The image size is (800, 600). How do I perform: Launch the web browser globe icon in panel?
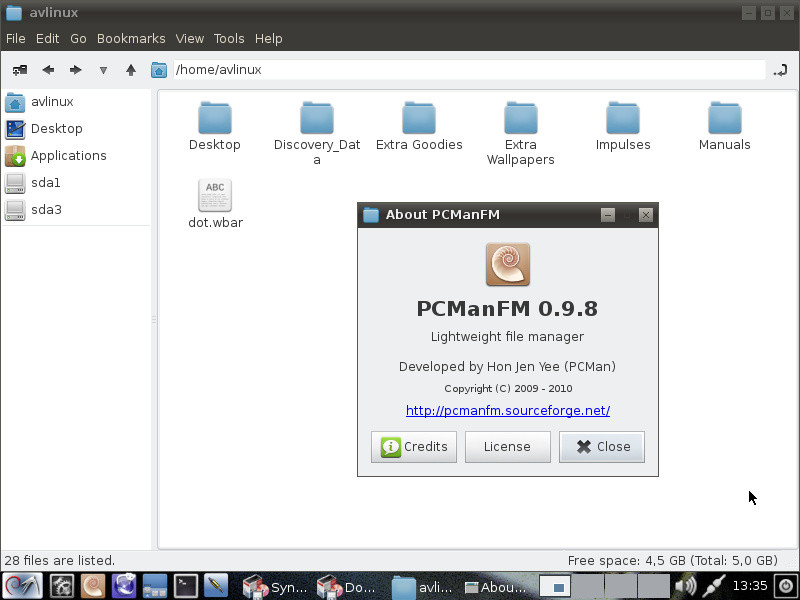click(124, 586)
